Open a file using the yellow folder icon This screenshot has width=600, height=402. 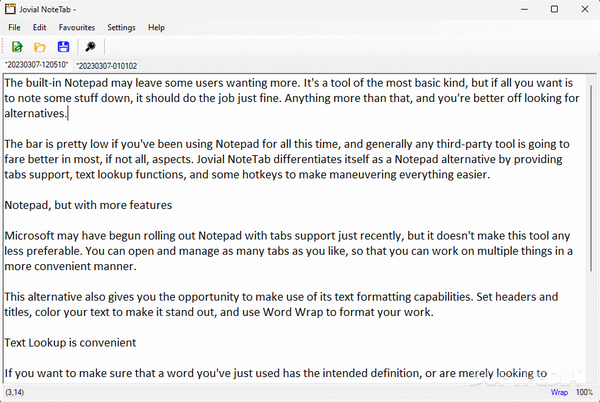tap(40, 47)
